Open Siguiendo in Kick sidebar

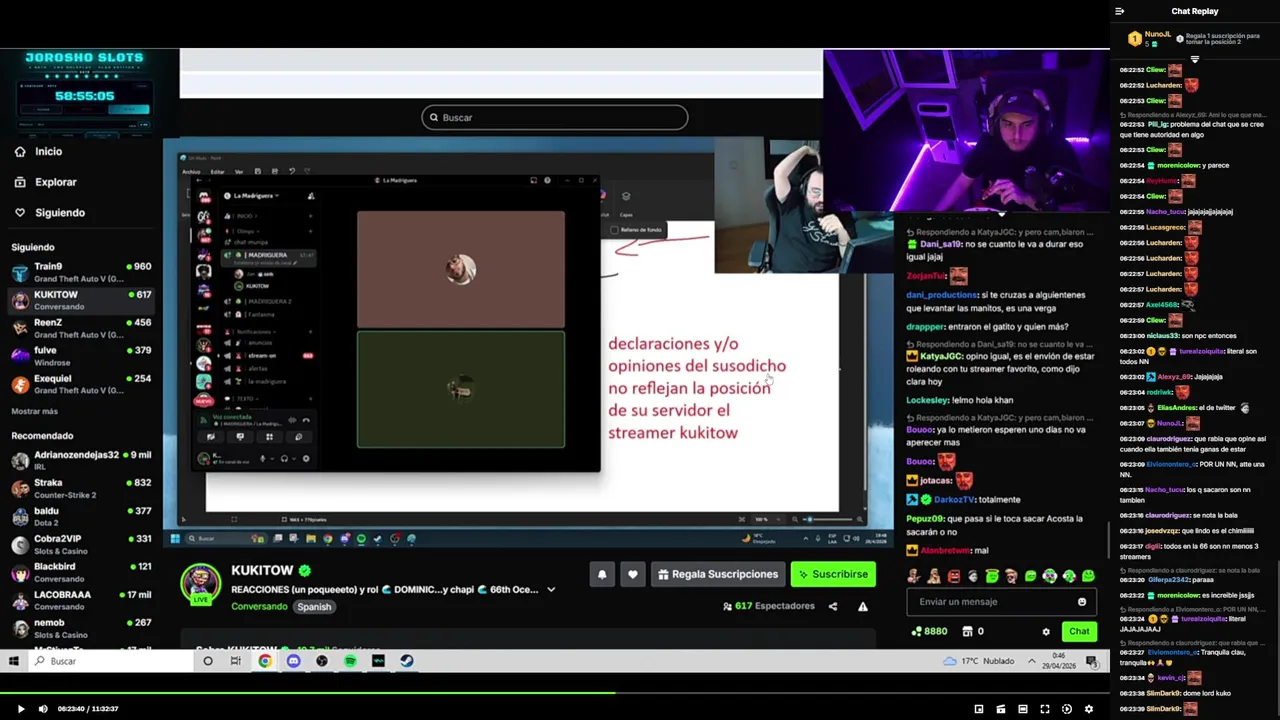coord(60,213)
